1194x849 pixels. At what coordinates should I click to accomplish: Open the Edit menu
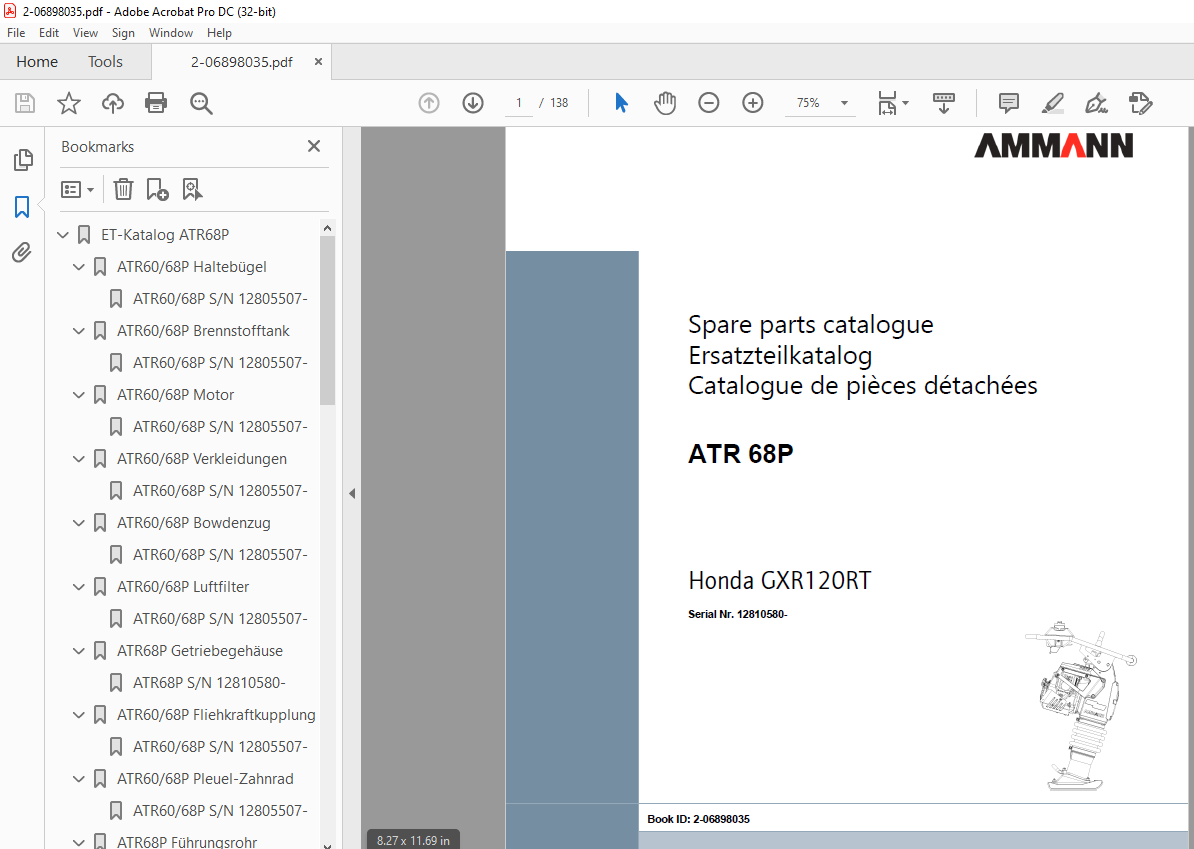[49, 33]
